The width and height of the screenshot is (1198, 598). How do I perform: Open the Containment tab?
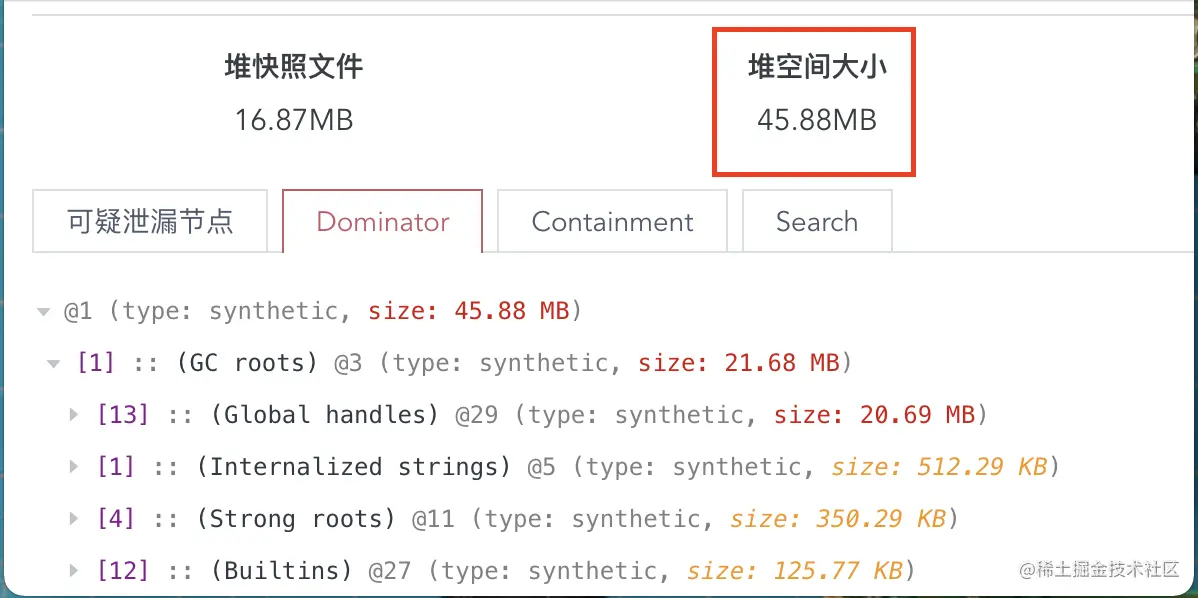coord(612,221)
